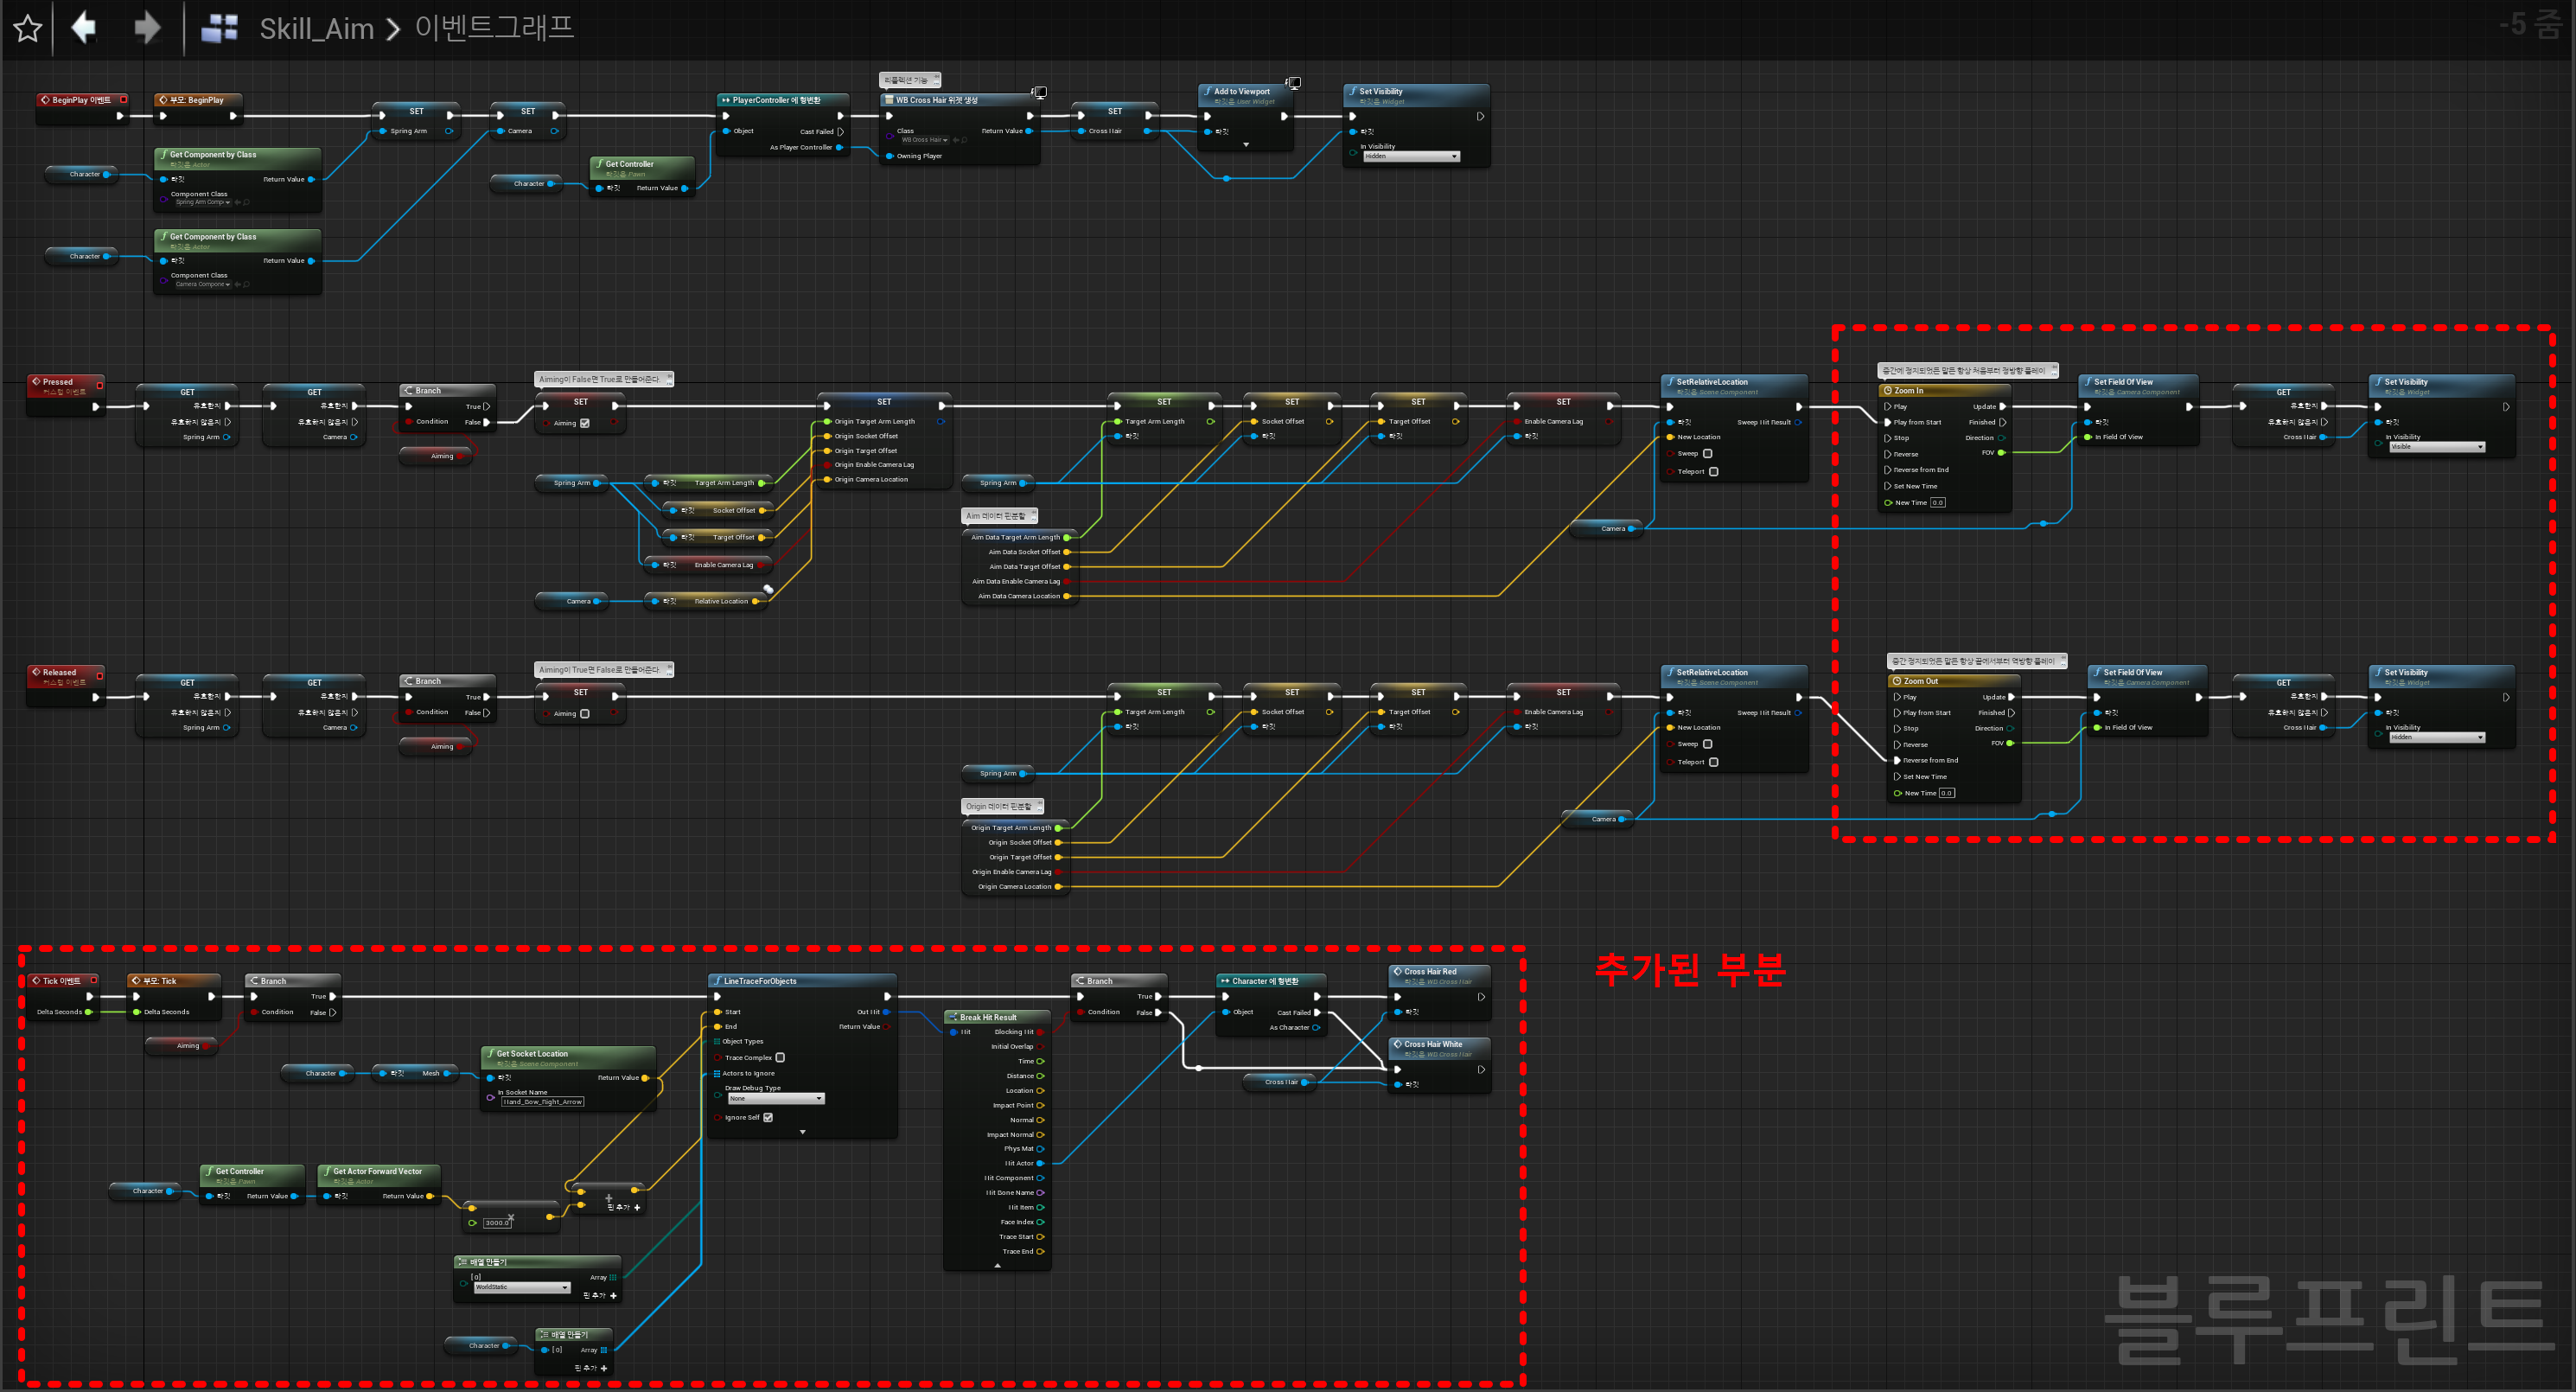Click the Cross Hair Red event node icon
2576x1392 pixels.
click(x=1398, y=971)
